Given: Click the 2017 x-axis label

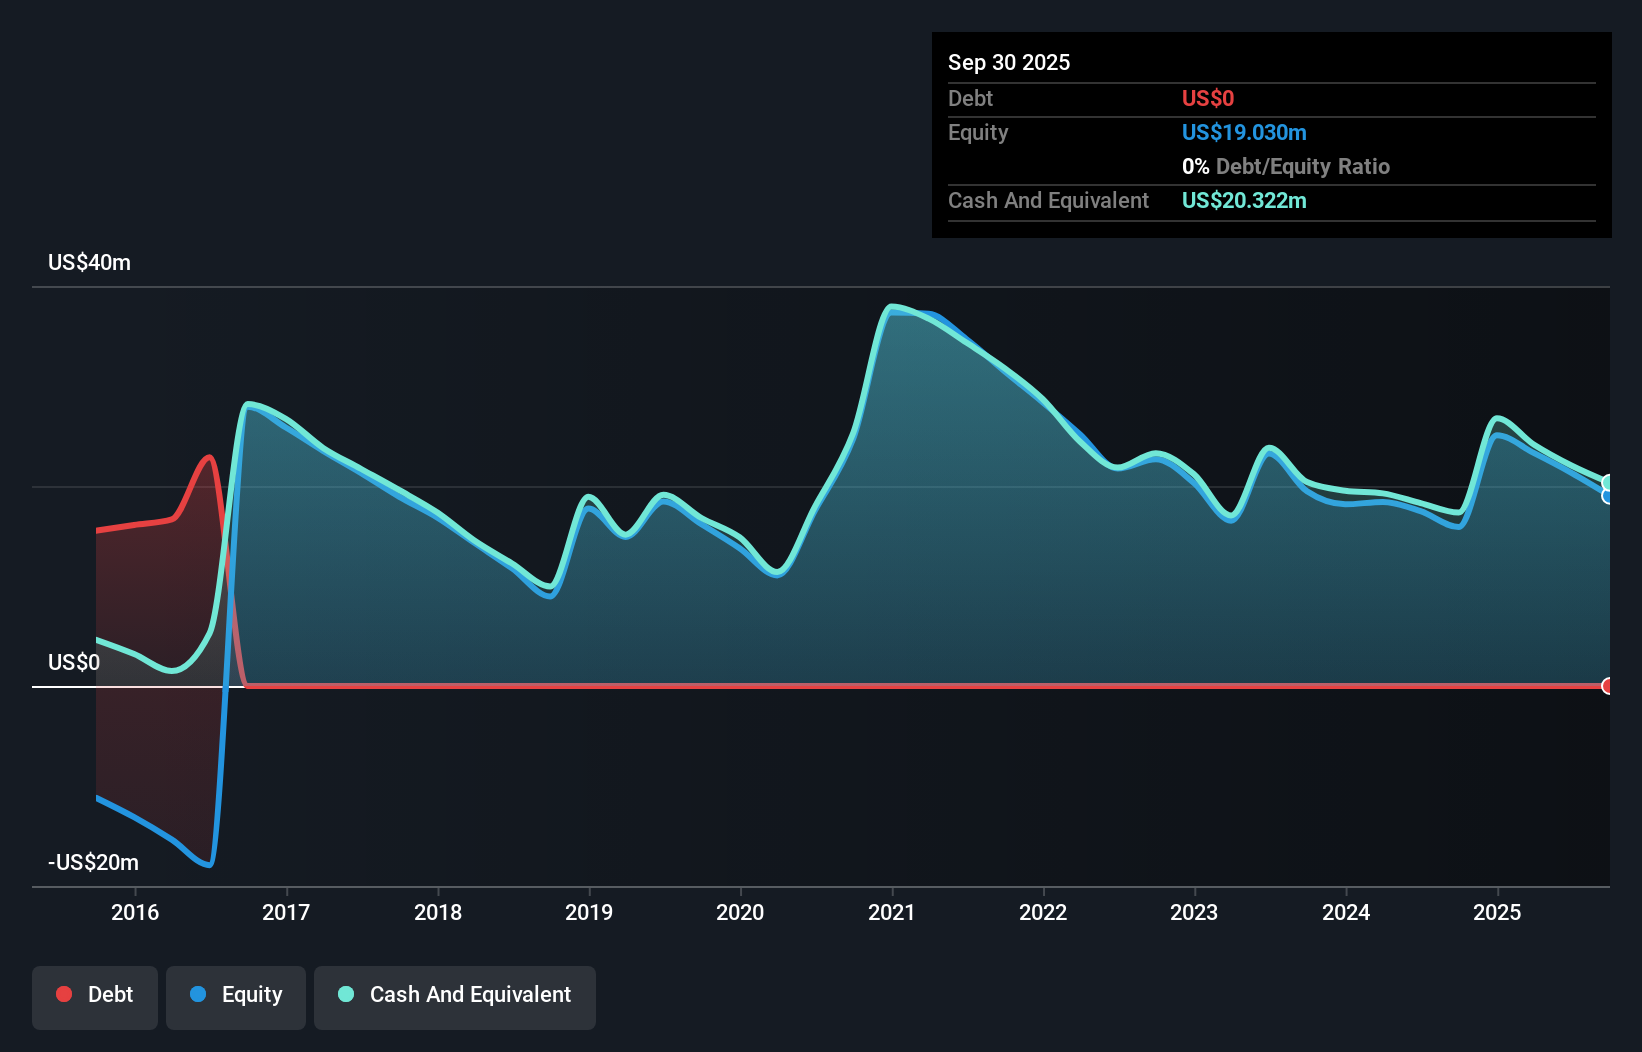Looking at the screenshot, I should click(x=286, y=912).
